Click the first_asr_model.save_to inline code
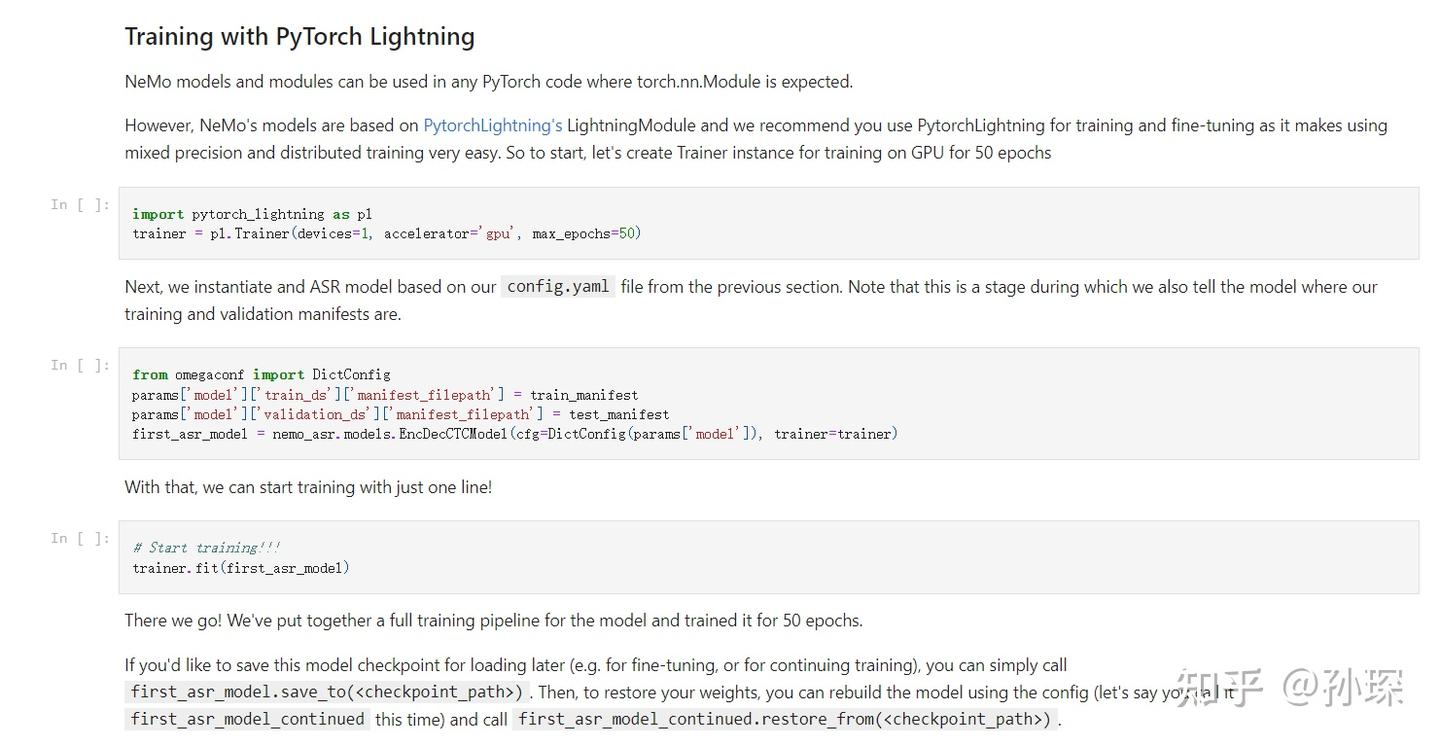Image resolution: width=1440 pixels, height=746 pixels. [327, 692]
